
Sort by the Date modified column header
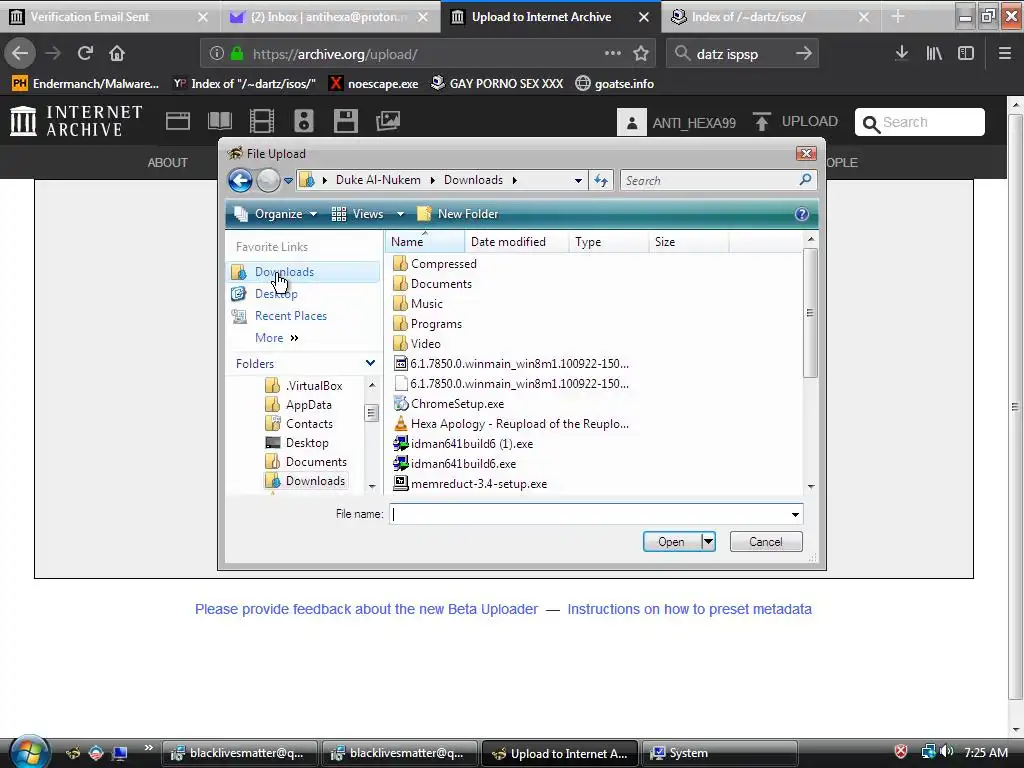click(516, 242)
